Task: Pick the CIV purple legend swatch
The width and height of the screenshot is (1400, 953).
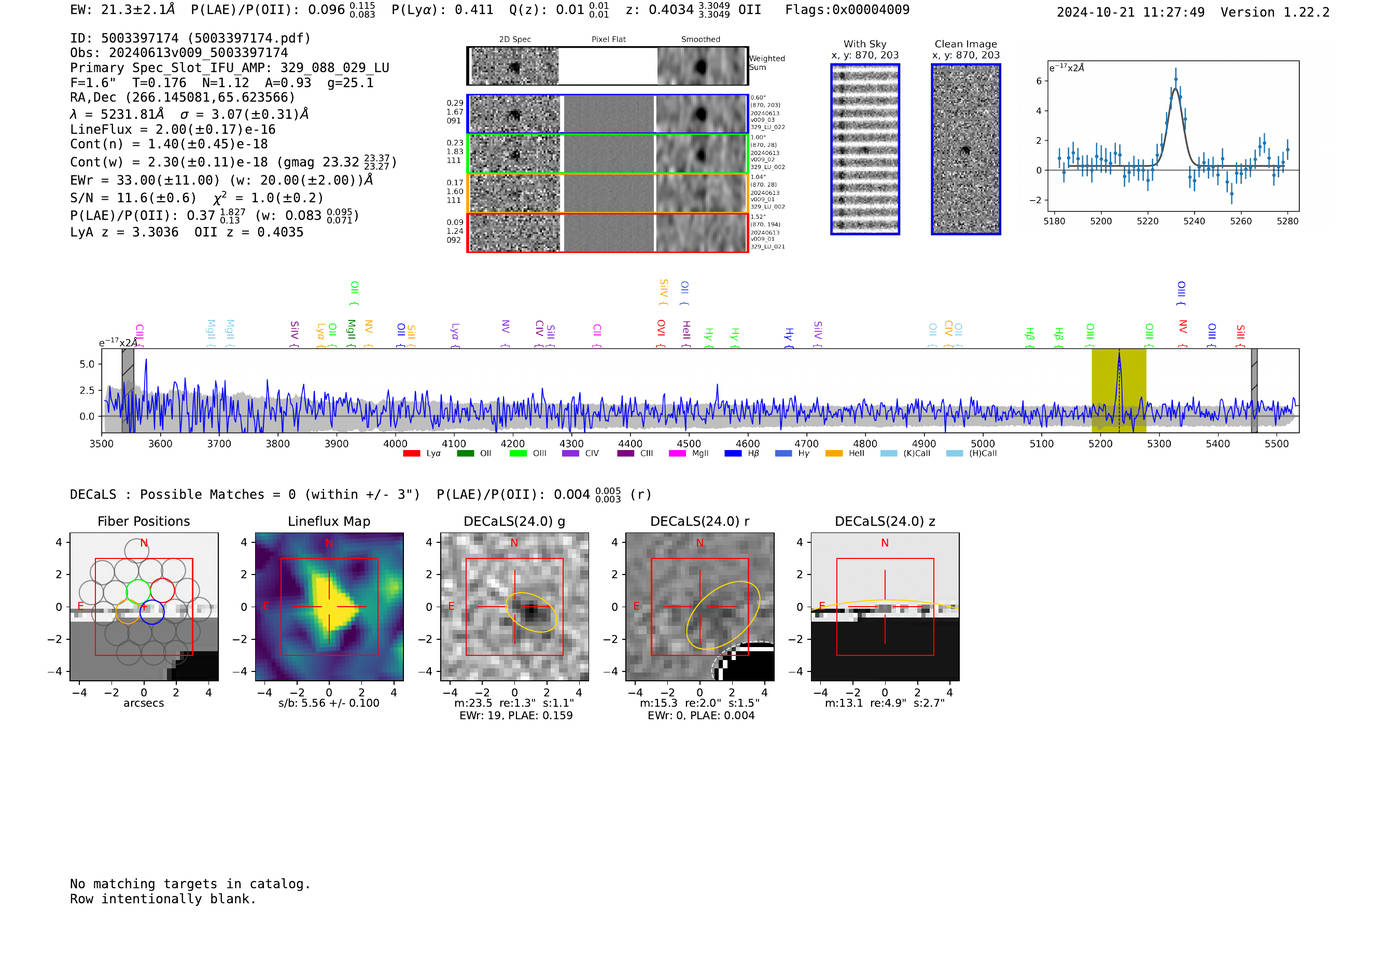Action: (571, 454)
